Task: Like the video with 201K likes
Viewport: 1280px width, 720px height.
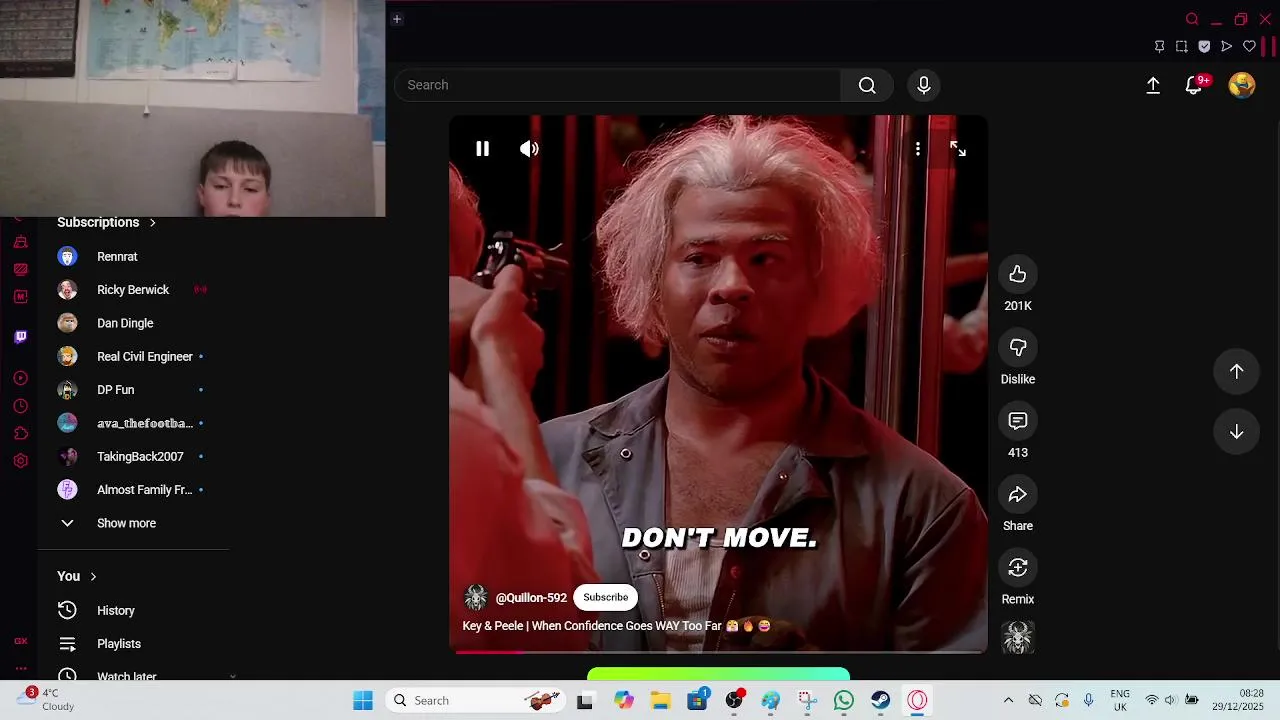Action: (x=1018, y=274)
